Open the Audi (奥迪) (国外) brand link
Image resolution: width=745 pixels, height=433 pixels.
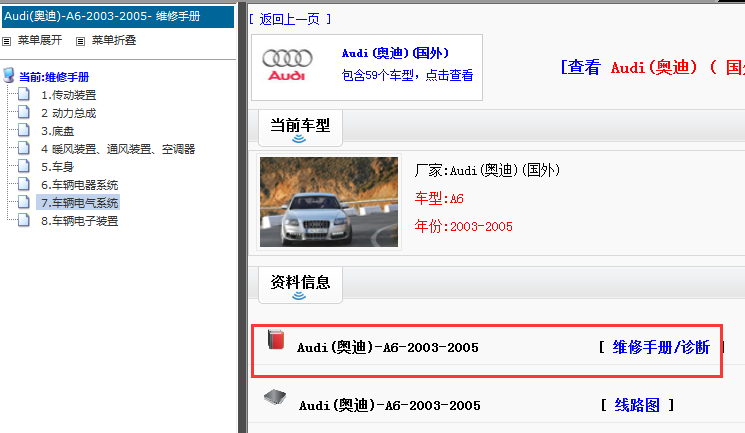[395, 53]
